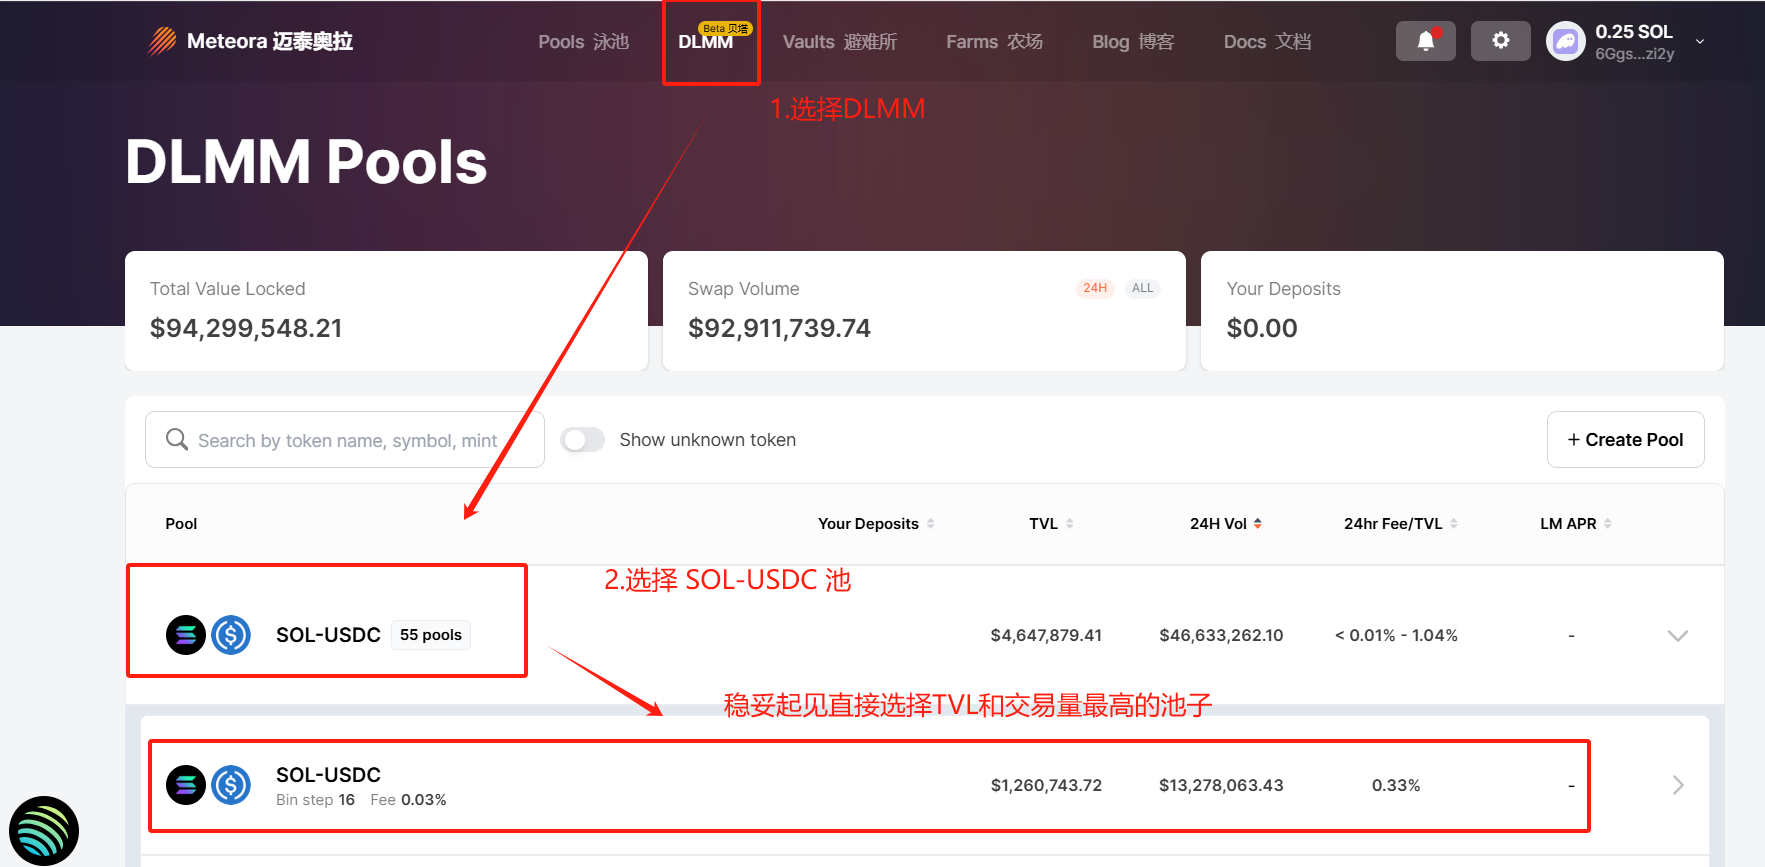The height and width of the screenshot is (867, 1765).
Task: Click Bin step 16 label
Action: pyautogui.click(x=315, y=800)
